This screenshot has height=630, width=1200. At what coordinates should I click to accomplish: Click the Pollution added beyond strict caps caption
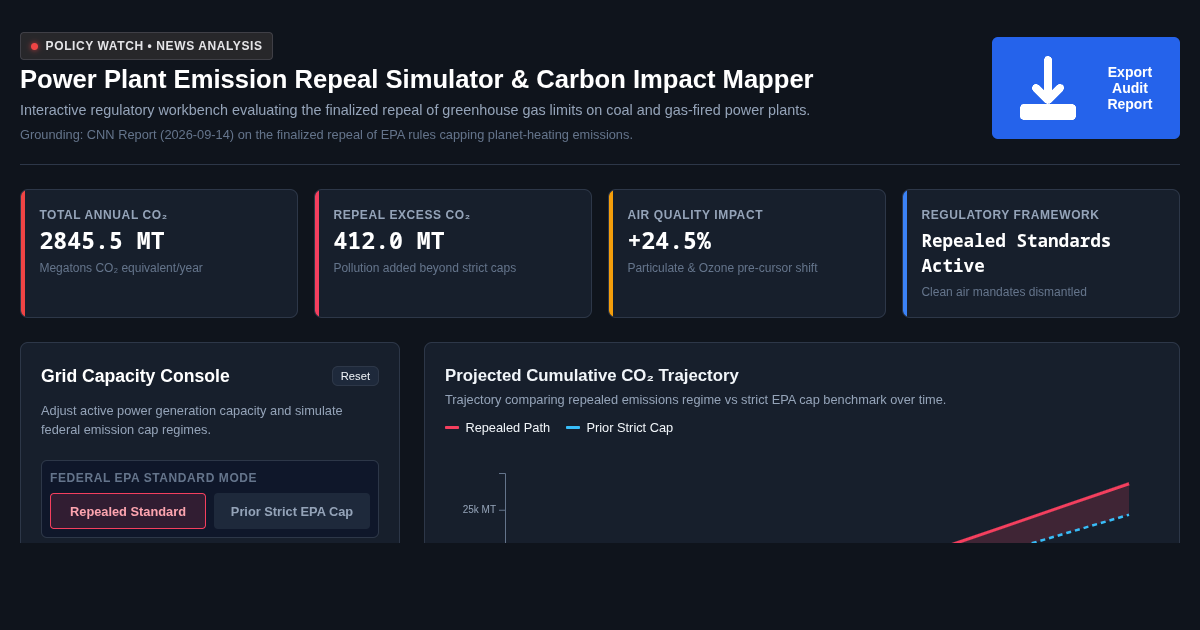coord(424,268)
